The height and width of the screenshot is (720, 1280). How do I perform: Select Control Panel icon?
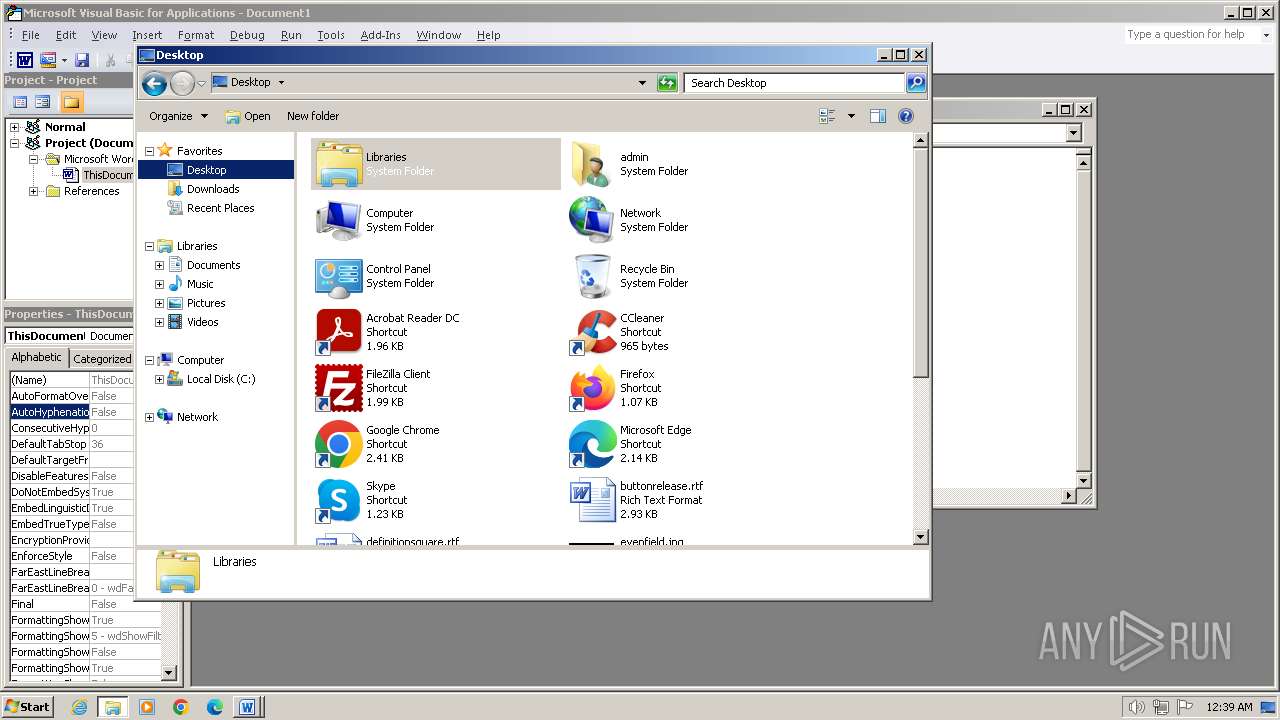339,276
